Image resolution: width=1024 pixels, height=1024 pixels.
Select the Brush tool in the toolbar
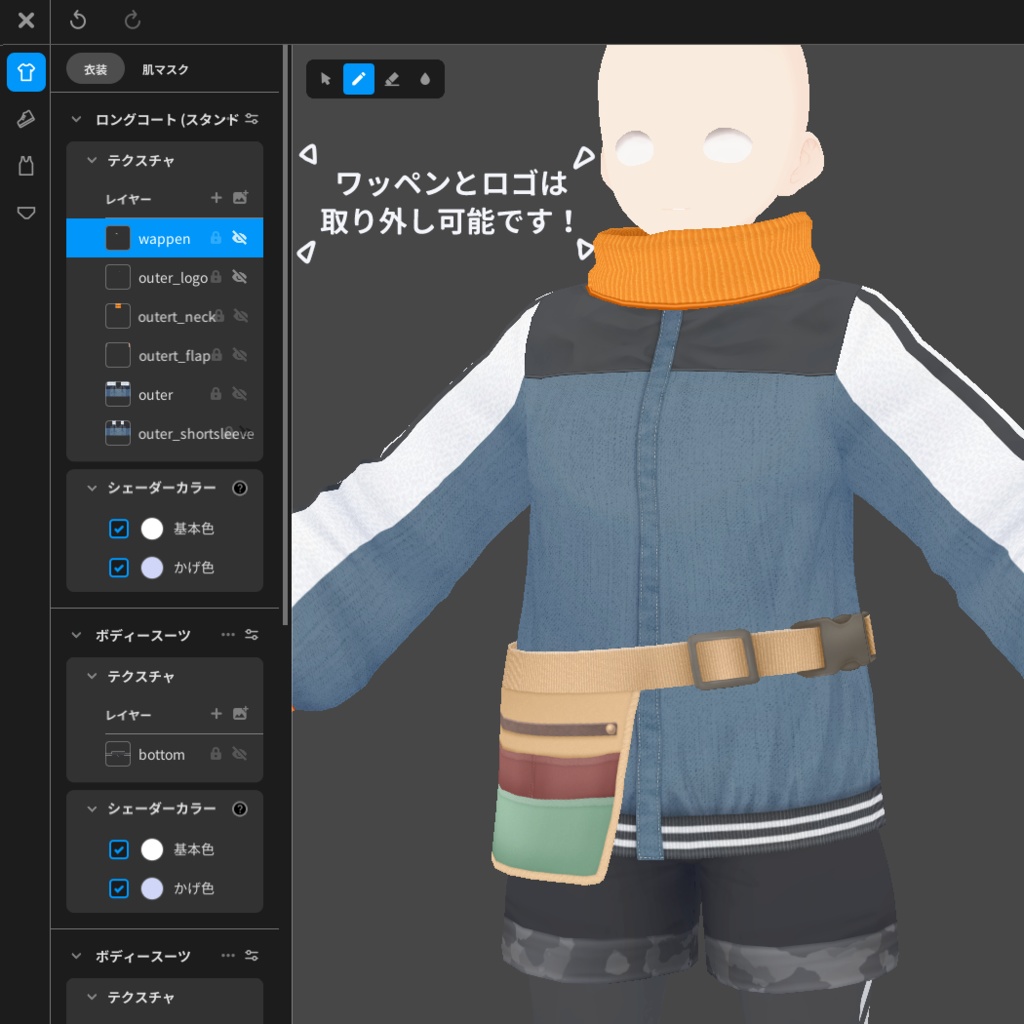[x=359, y=79]
